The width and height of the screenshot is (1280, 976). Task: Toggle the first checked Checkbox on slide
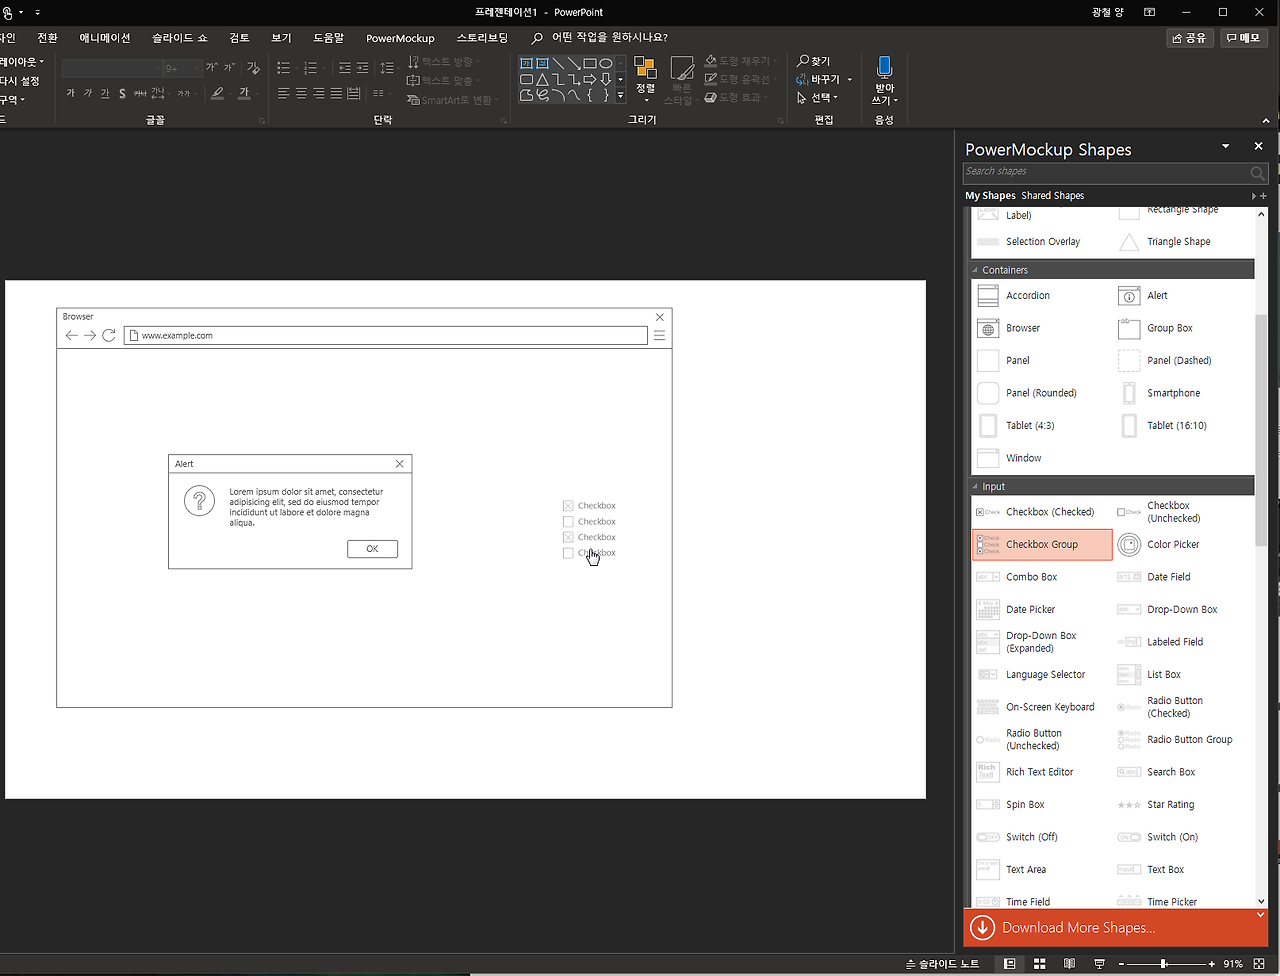568,506
